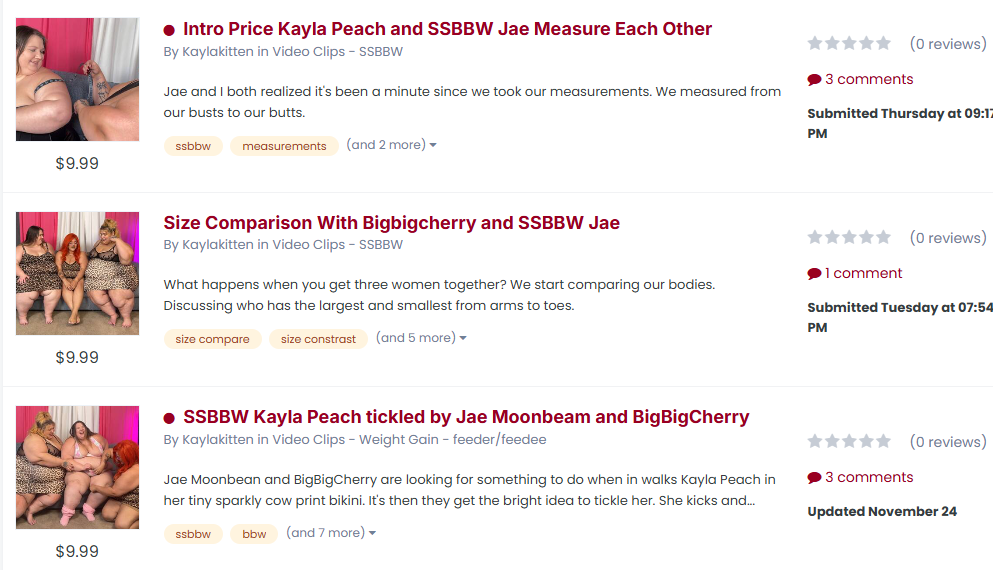The height and width of the screenshot is (570, 993).
Task: Expand "(and 2 more)" tags dropdown
Action: coord(391,145)
